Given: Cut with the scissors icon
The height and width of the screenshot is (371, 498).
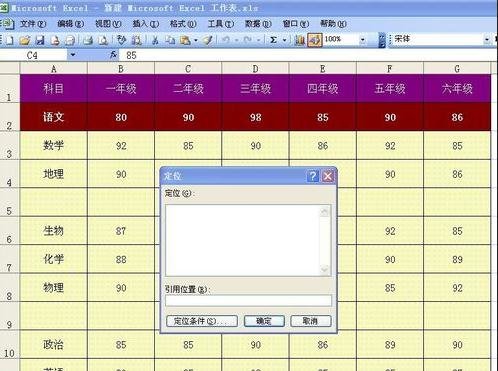Looking at the screenshot, I should point(155,40).
